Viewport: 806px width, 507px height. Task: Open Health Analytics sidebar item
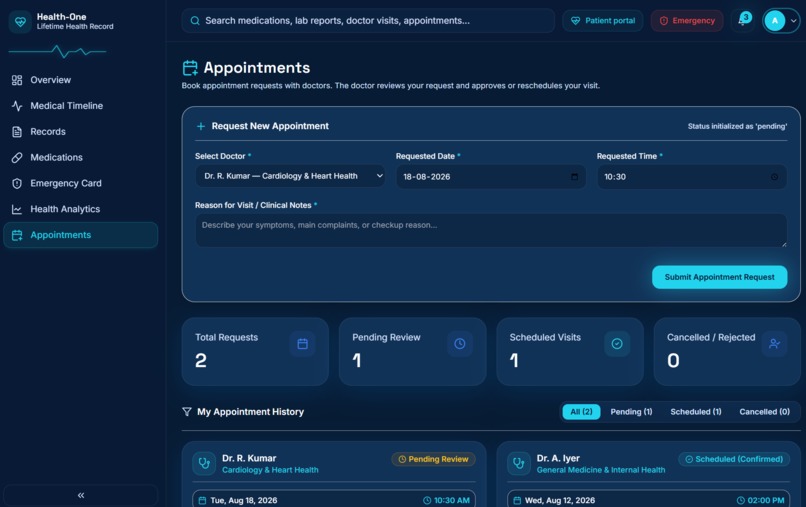[x=81, y=209]
